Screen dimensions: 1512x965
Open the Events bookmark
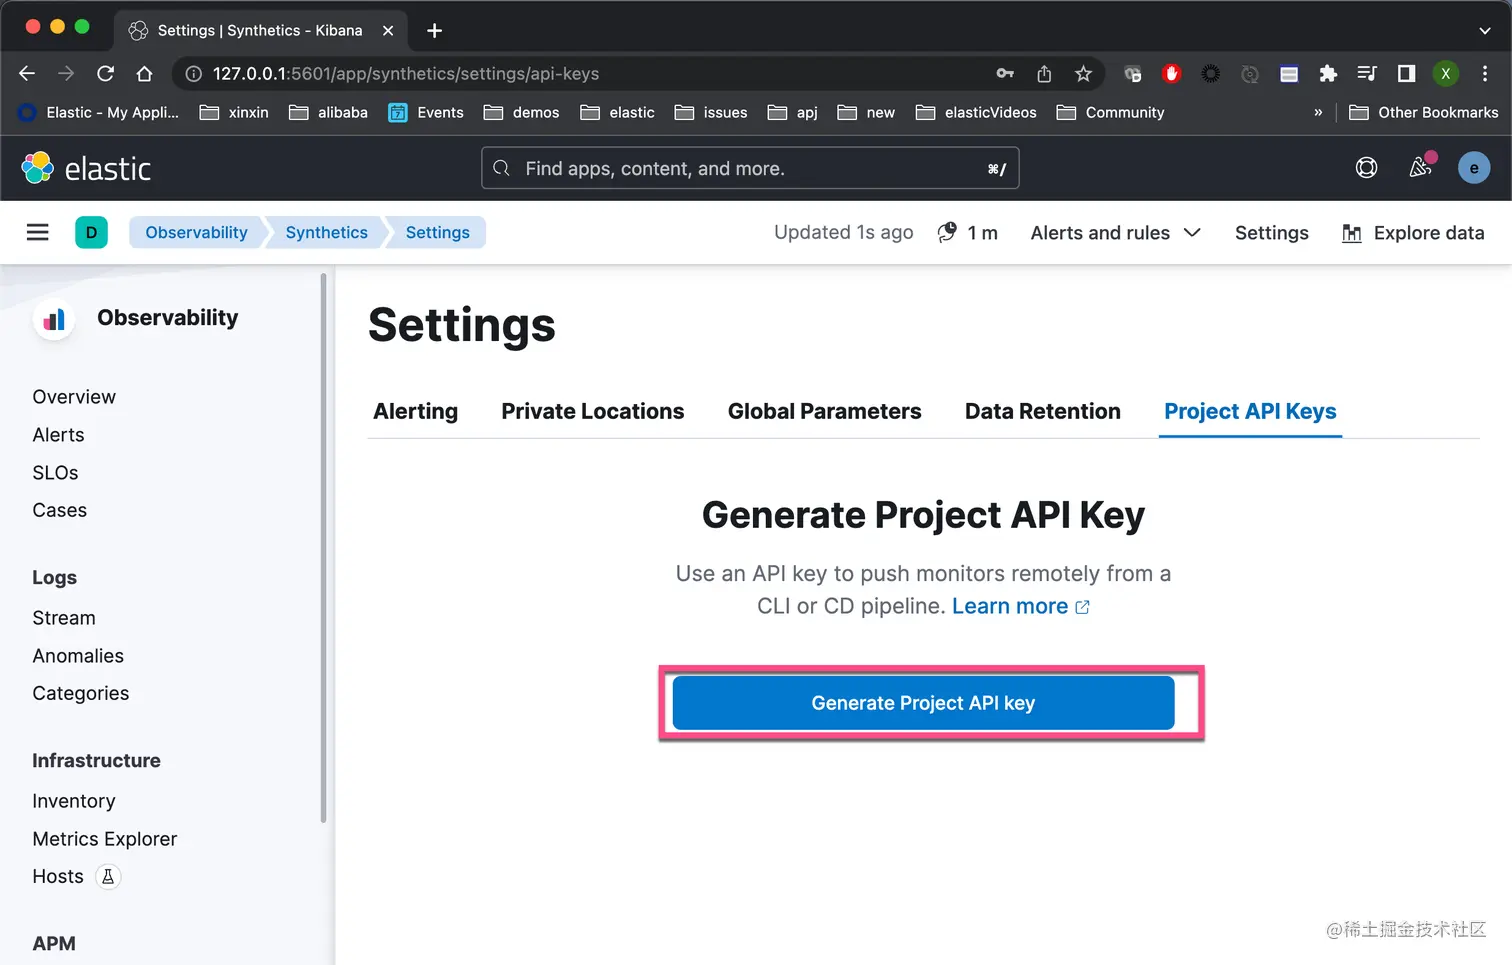coord(426,112)
